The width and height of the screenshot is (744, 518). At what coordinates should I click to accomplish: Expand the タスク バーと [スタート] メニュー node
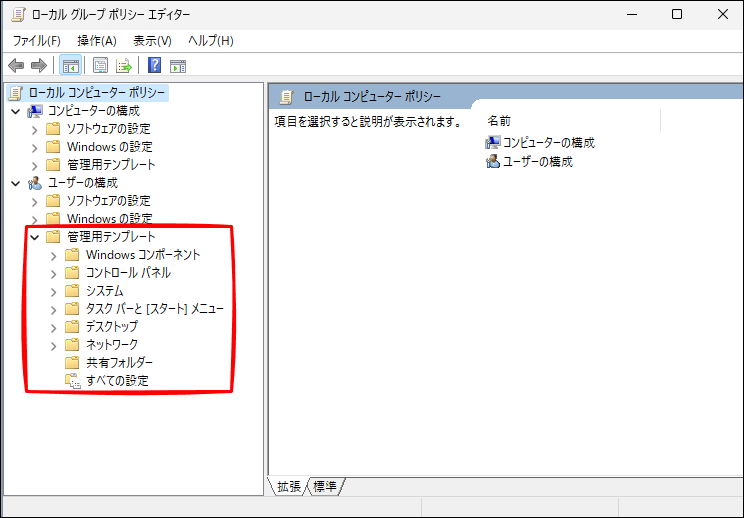coord(54,309)
